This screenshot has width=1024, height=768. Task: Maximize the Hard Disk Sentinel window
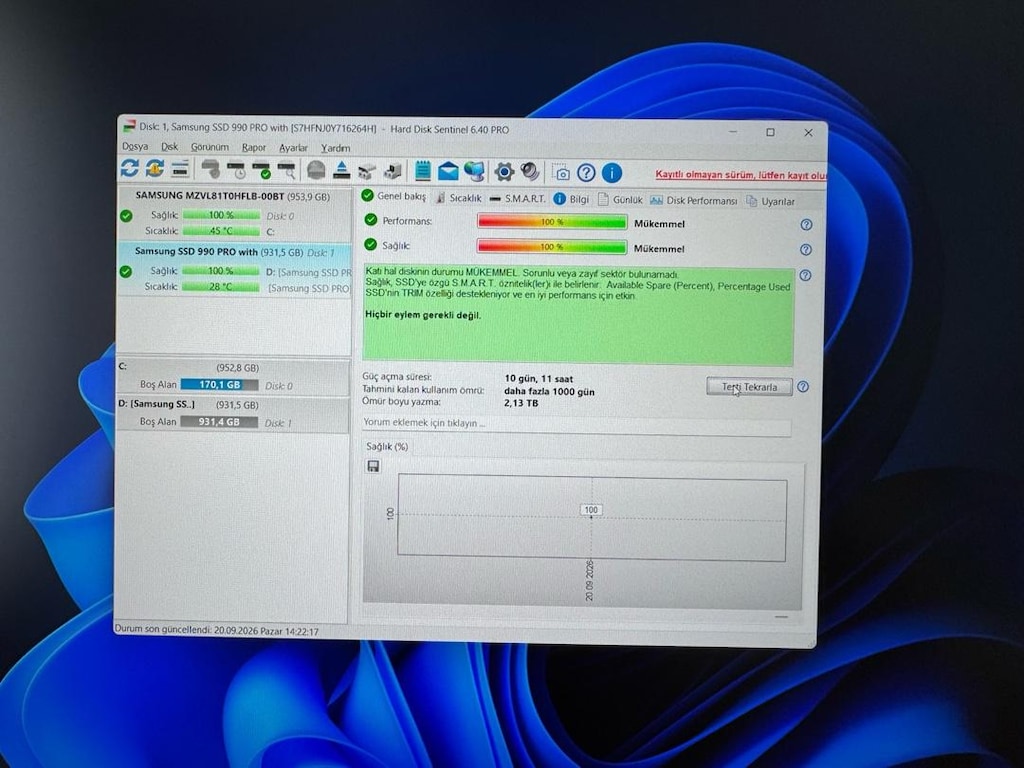coord(771,133)
